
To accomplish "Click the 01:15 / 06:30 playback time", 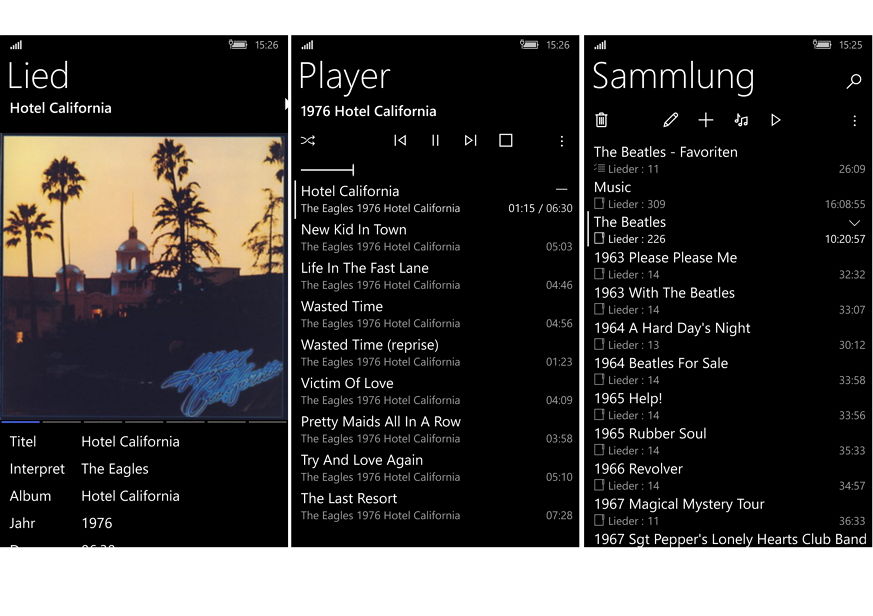I will coord(540,208).
